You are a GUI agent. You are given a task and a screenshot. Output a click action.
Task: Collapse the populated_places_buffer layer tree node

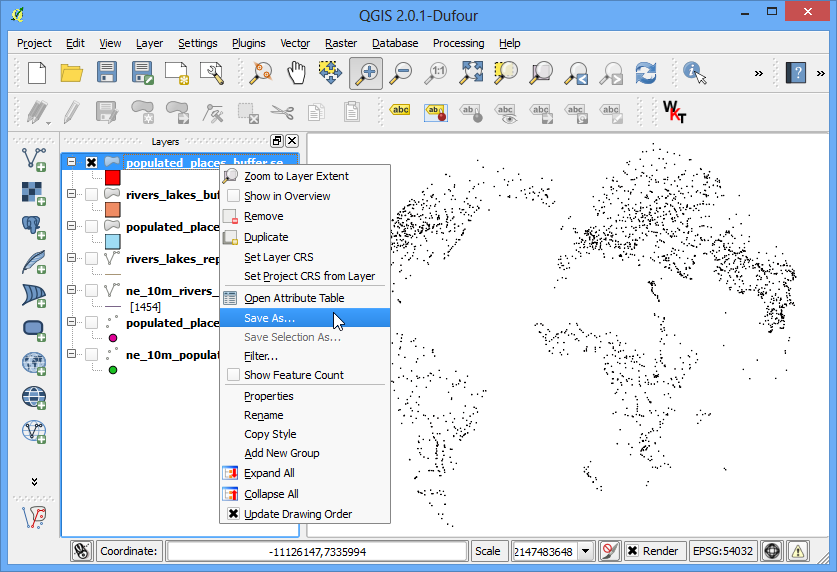72,161
